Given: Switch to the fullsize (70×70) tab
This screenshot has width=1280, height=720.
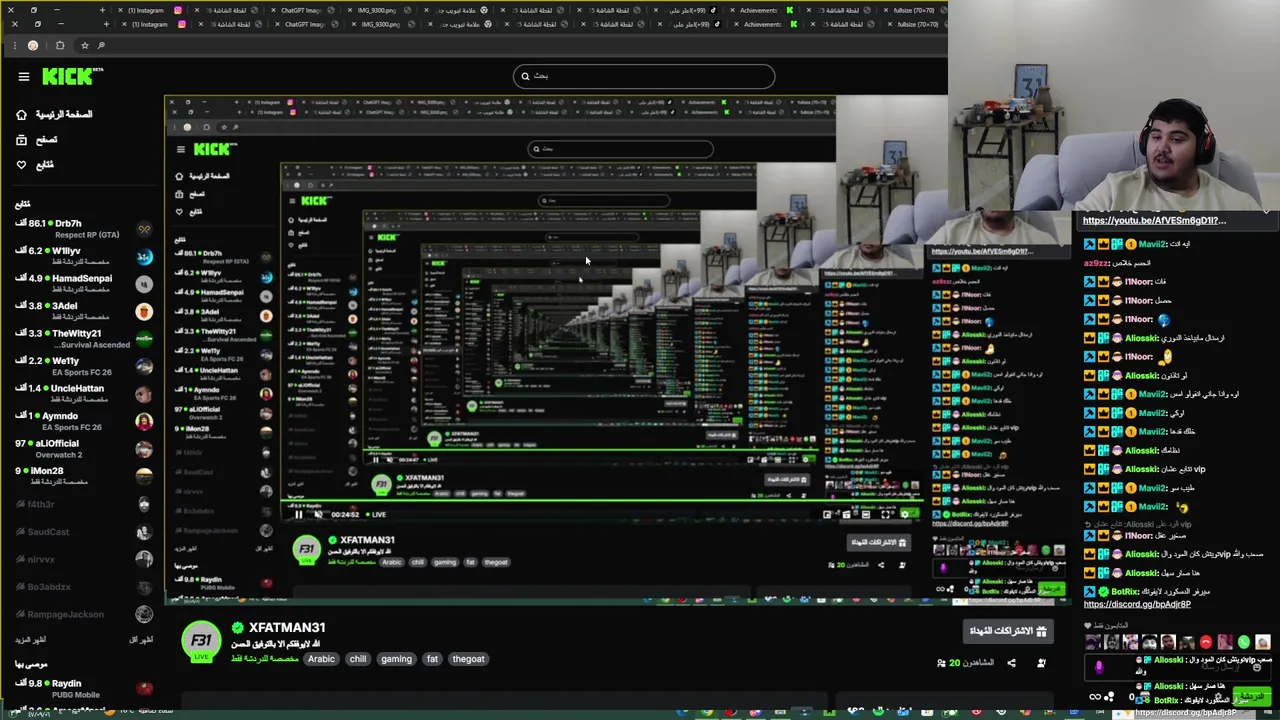Looking at the screenshot, I should [916, 24].
